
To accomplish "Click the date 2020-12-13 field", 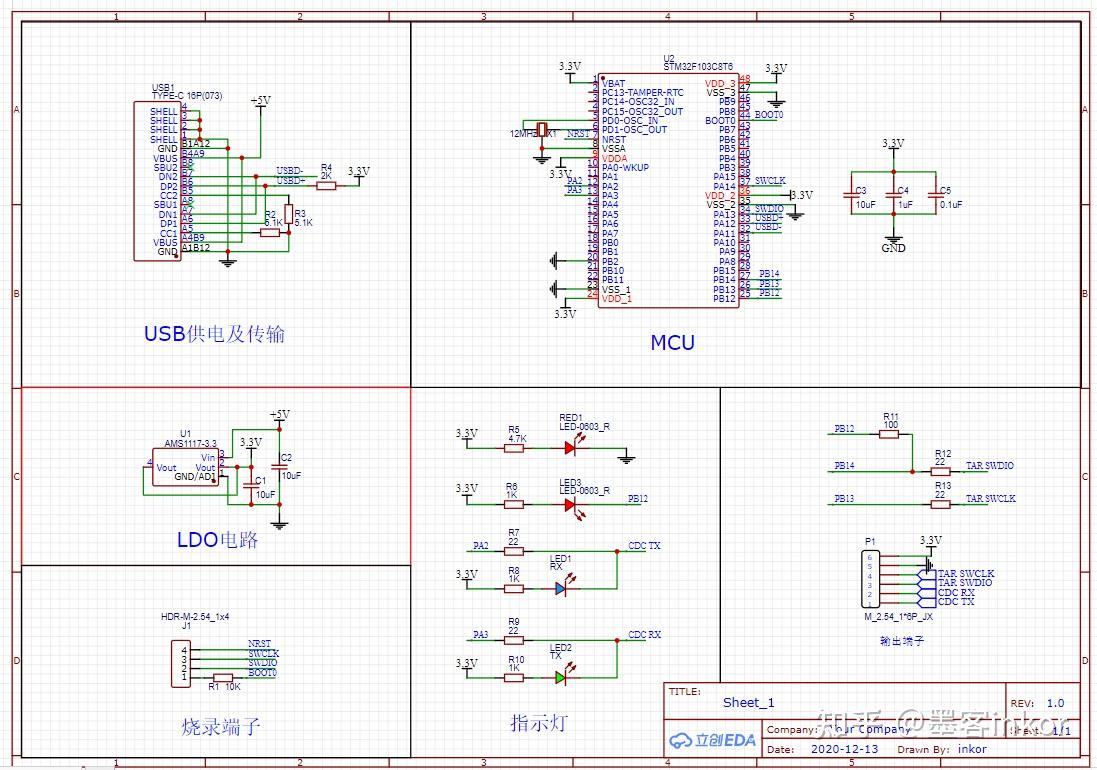I will click(844, 749).
